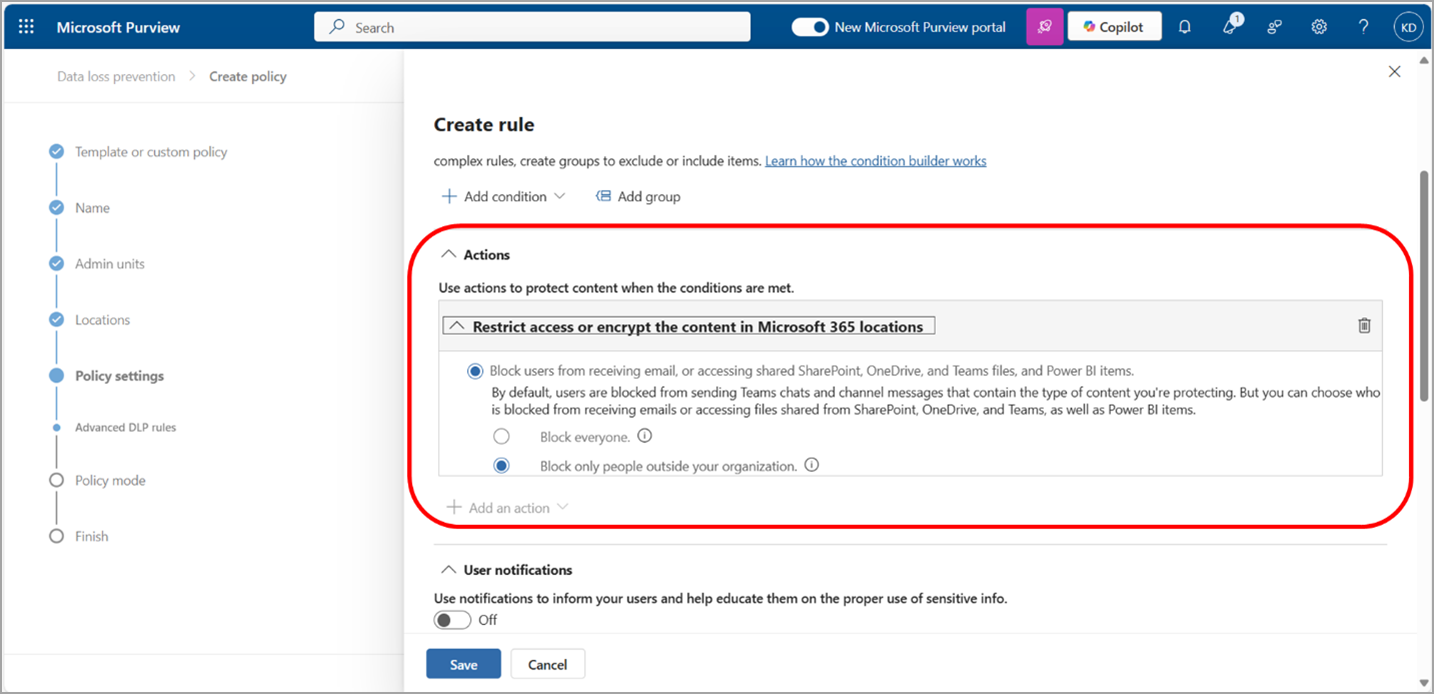Open the condition builder help link
Viewport: 1434px width, 694px height.
click(875, 160)
